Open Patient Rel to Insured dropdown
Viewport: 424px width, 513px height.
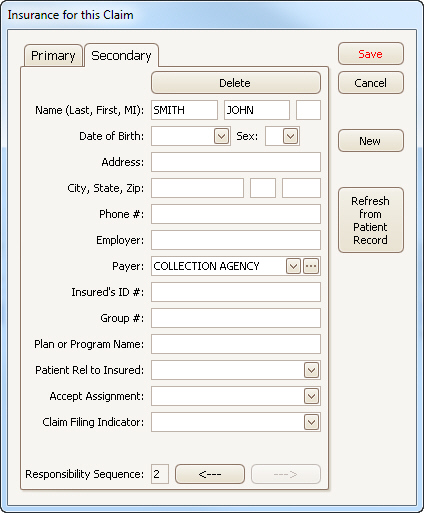(311, 370)
